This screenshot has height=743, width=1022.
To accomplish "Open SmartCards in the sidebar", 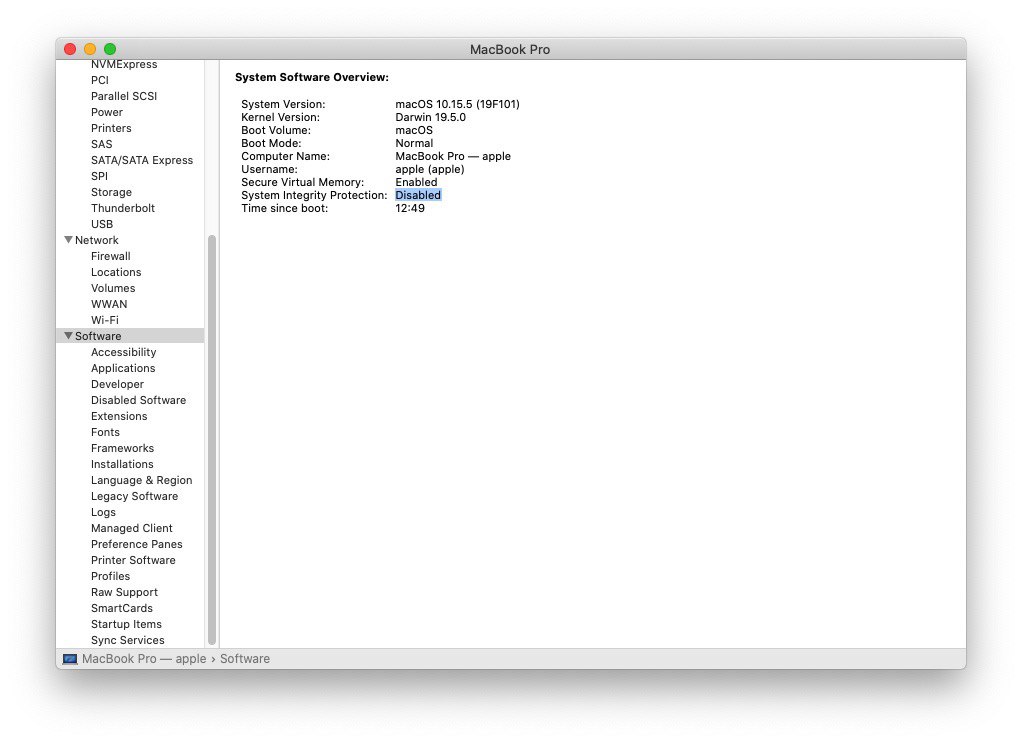I will [x=122, y=608].
